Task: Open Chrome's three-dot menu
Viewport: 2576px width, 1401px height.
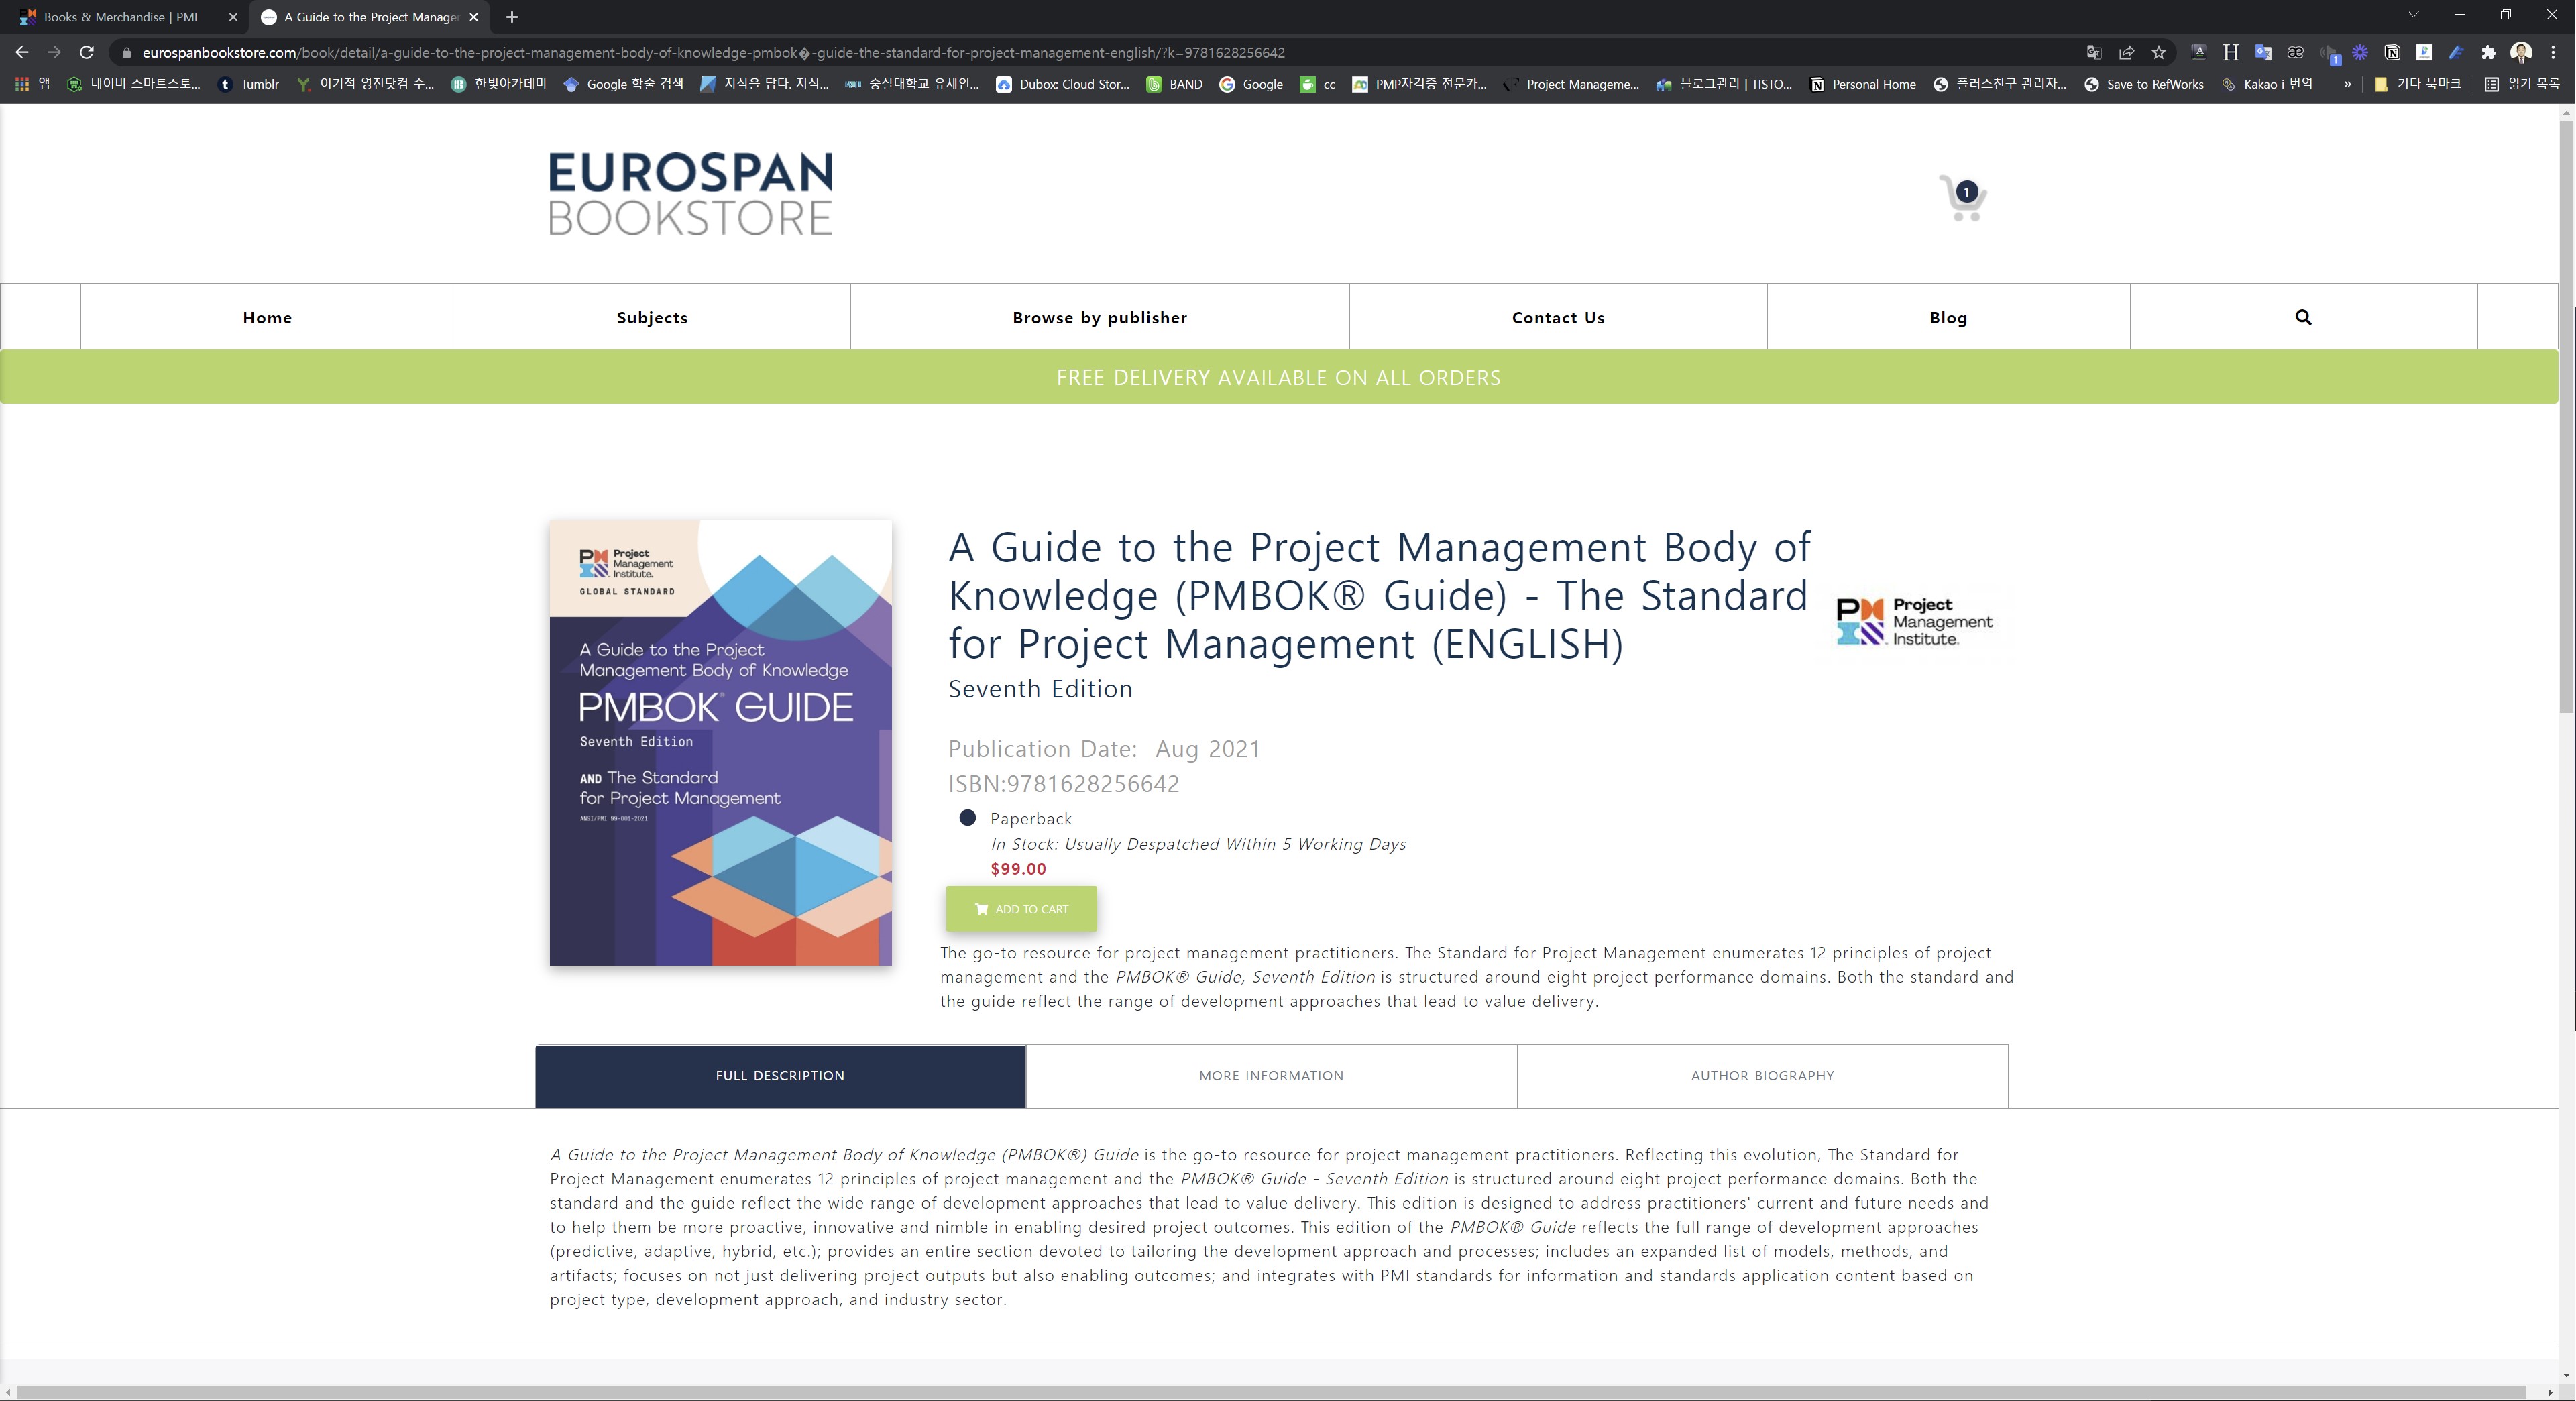Action: (x=2553, y=53)
